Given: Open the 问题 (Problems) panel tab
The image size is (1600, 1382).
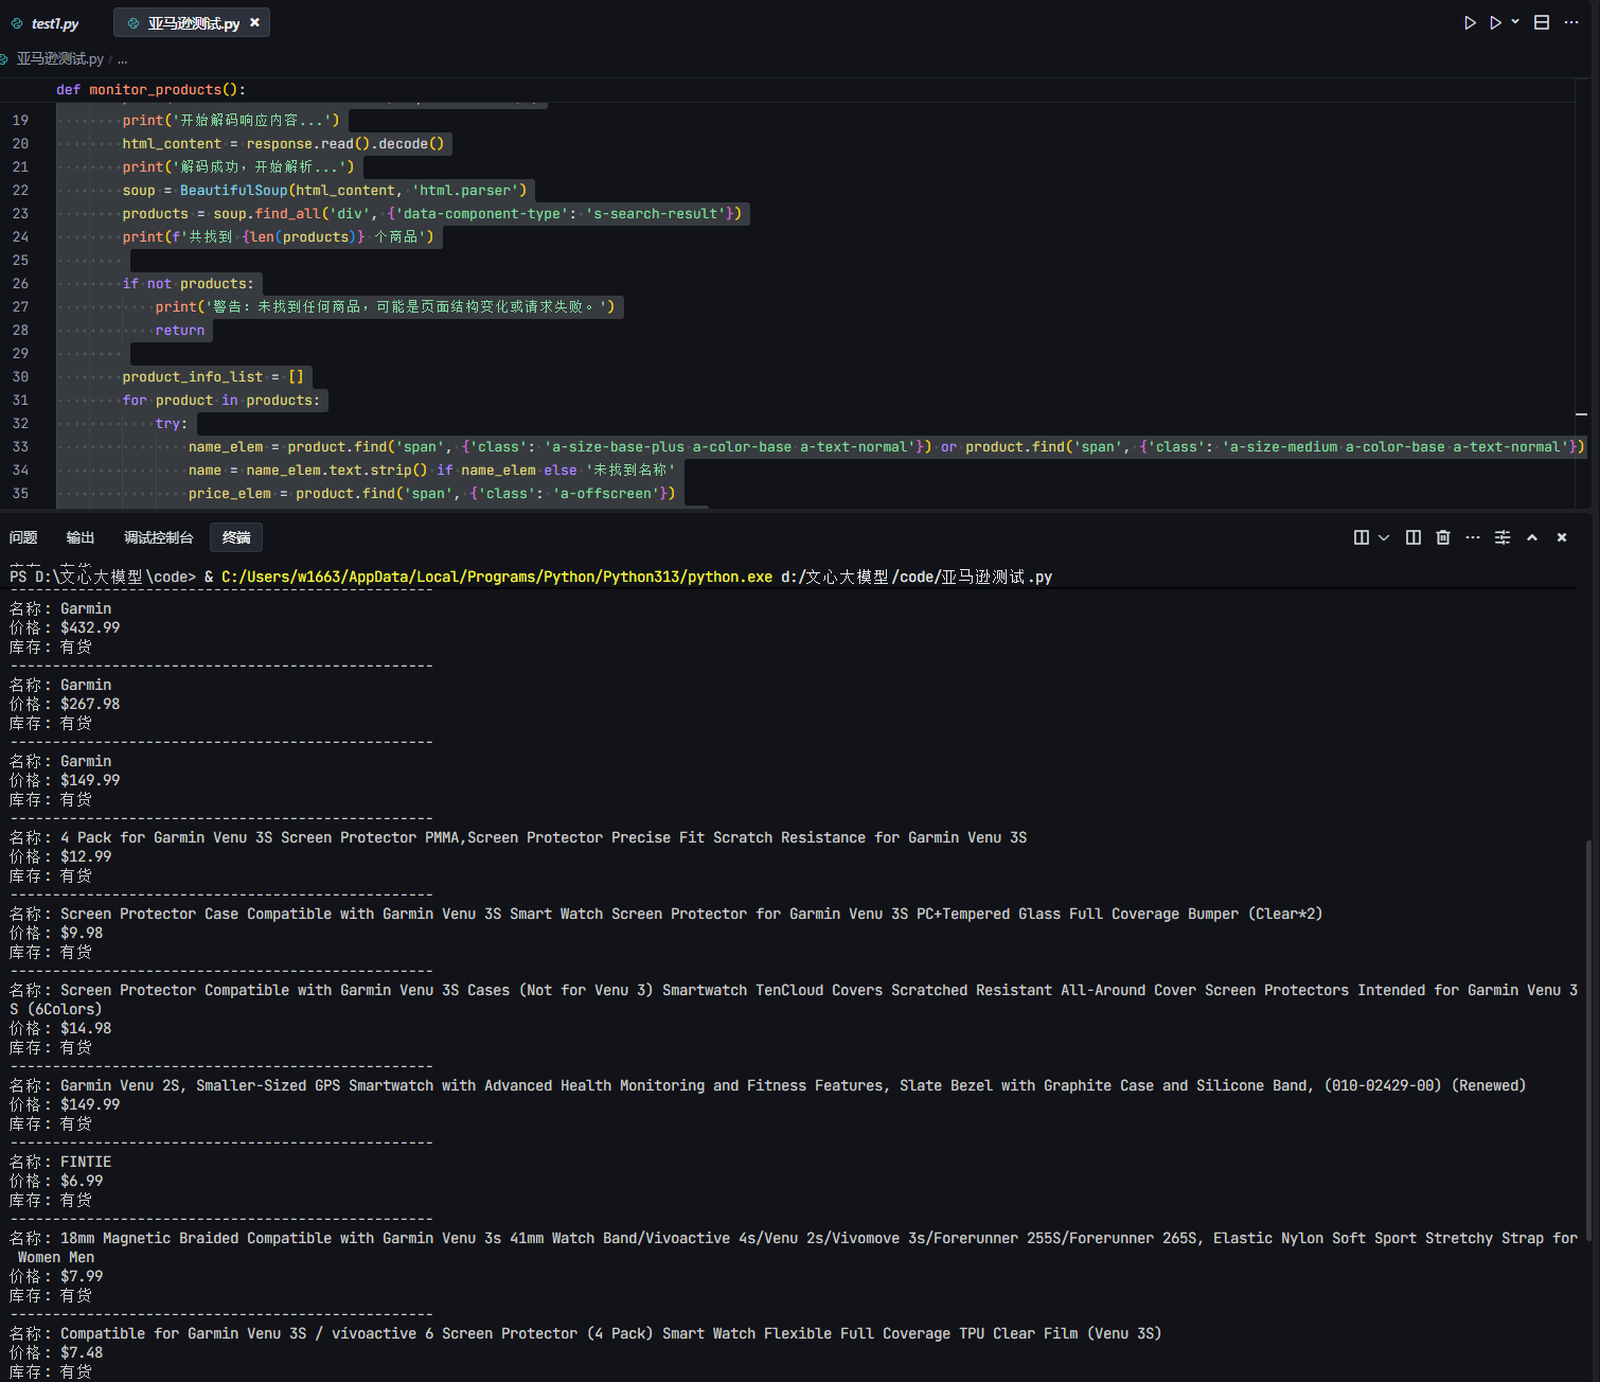Looking at the screenshot, I should [x=24, y=537].
